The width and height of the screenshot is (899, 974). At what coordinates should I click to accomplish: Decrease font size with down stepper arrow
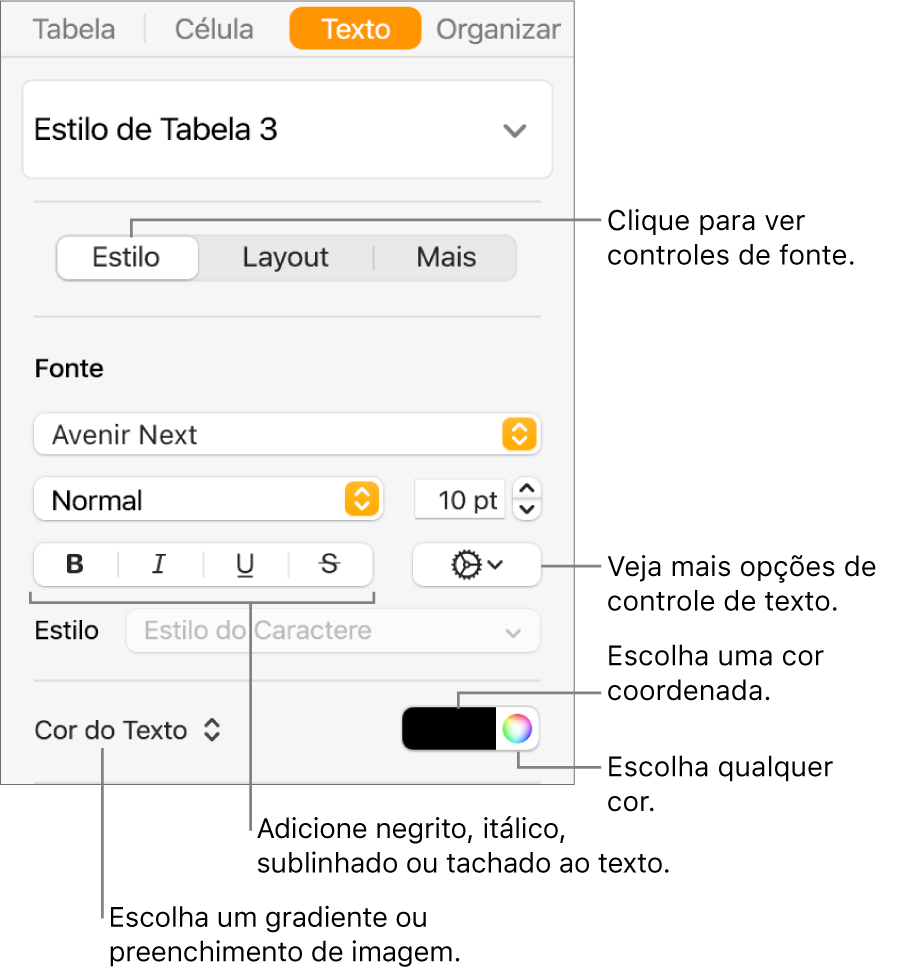click(527, 510)
